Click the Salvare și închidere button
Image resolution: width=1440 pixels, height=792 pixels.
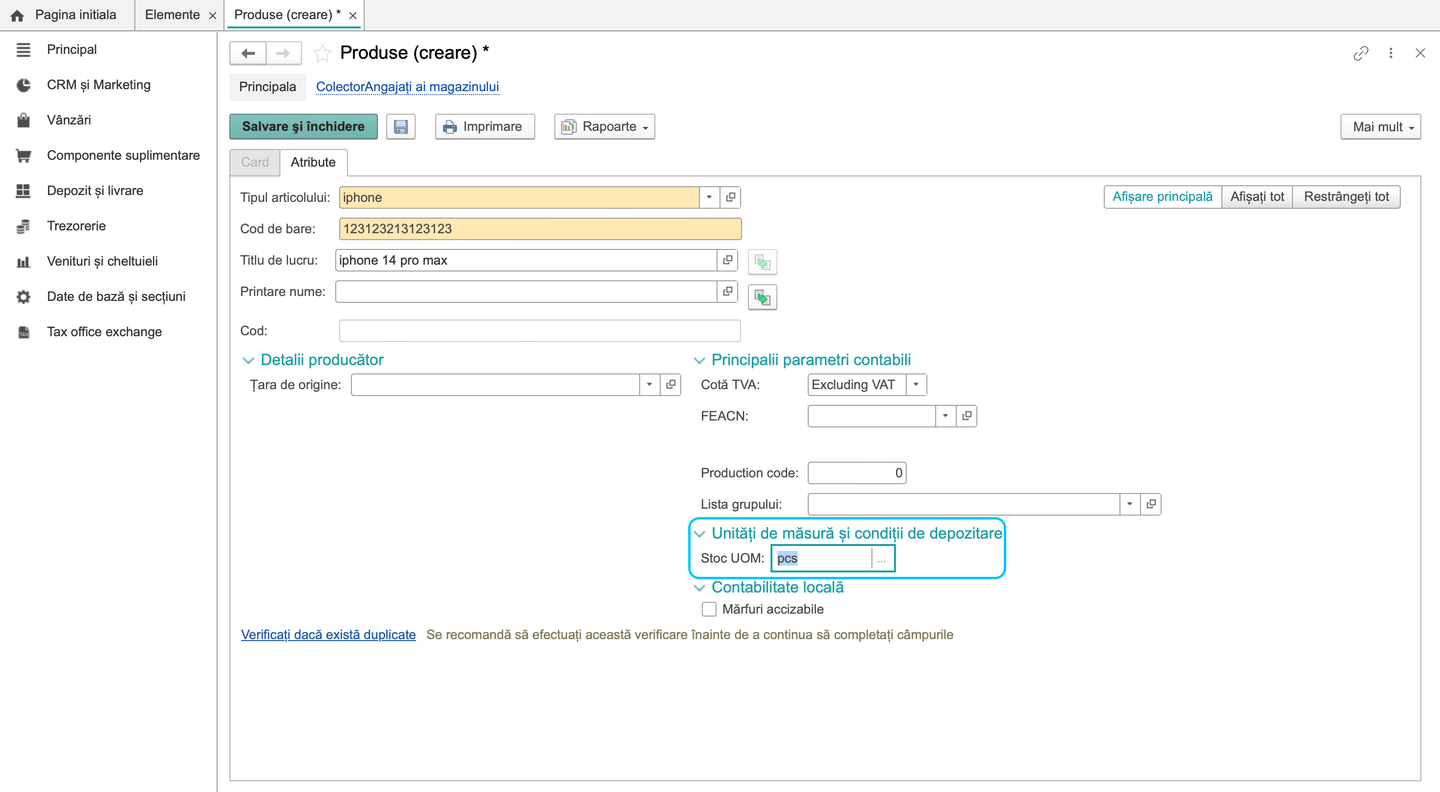(304, 127)
